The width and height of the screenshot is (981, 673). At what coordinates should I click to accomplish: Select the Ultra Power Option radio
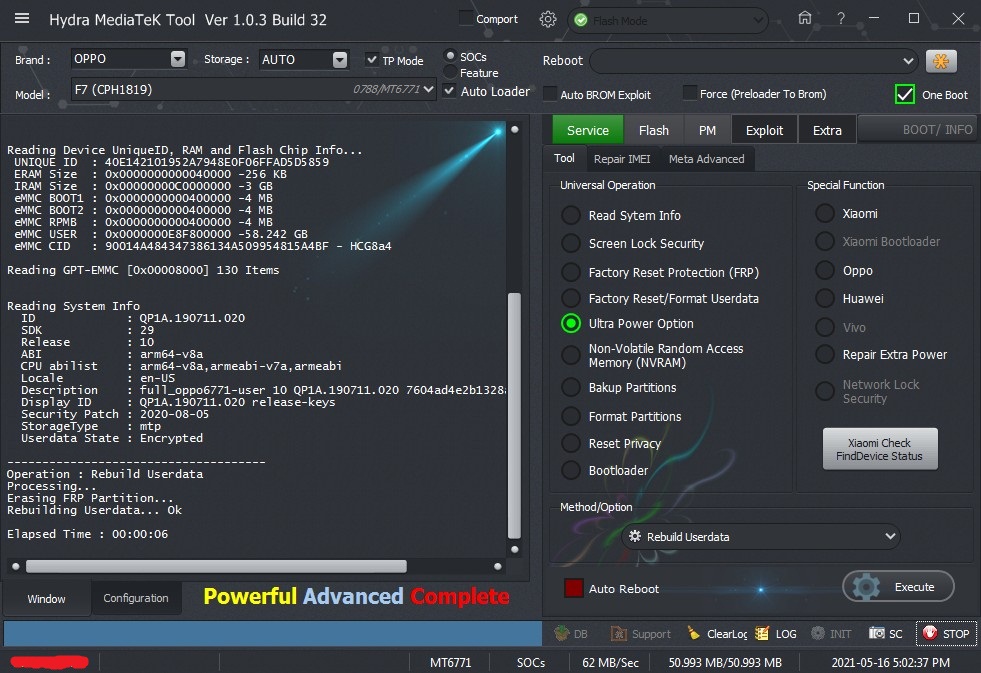[x=571, y=323]
